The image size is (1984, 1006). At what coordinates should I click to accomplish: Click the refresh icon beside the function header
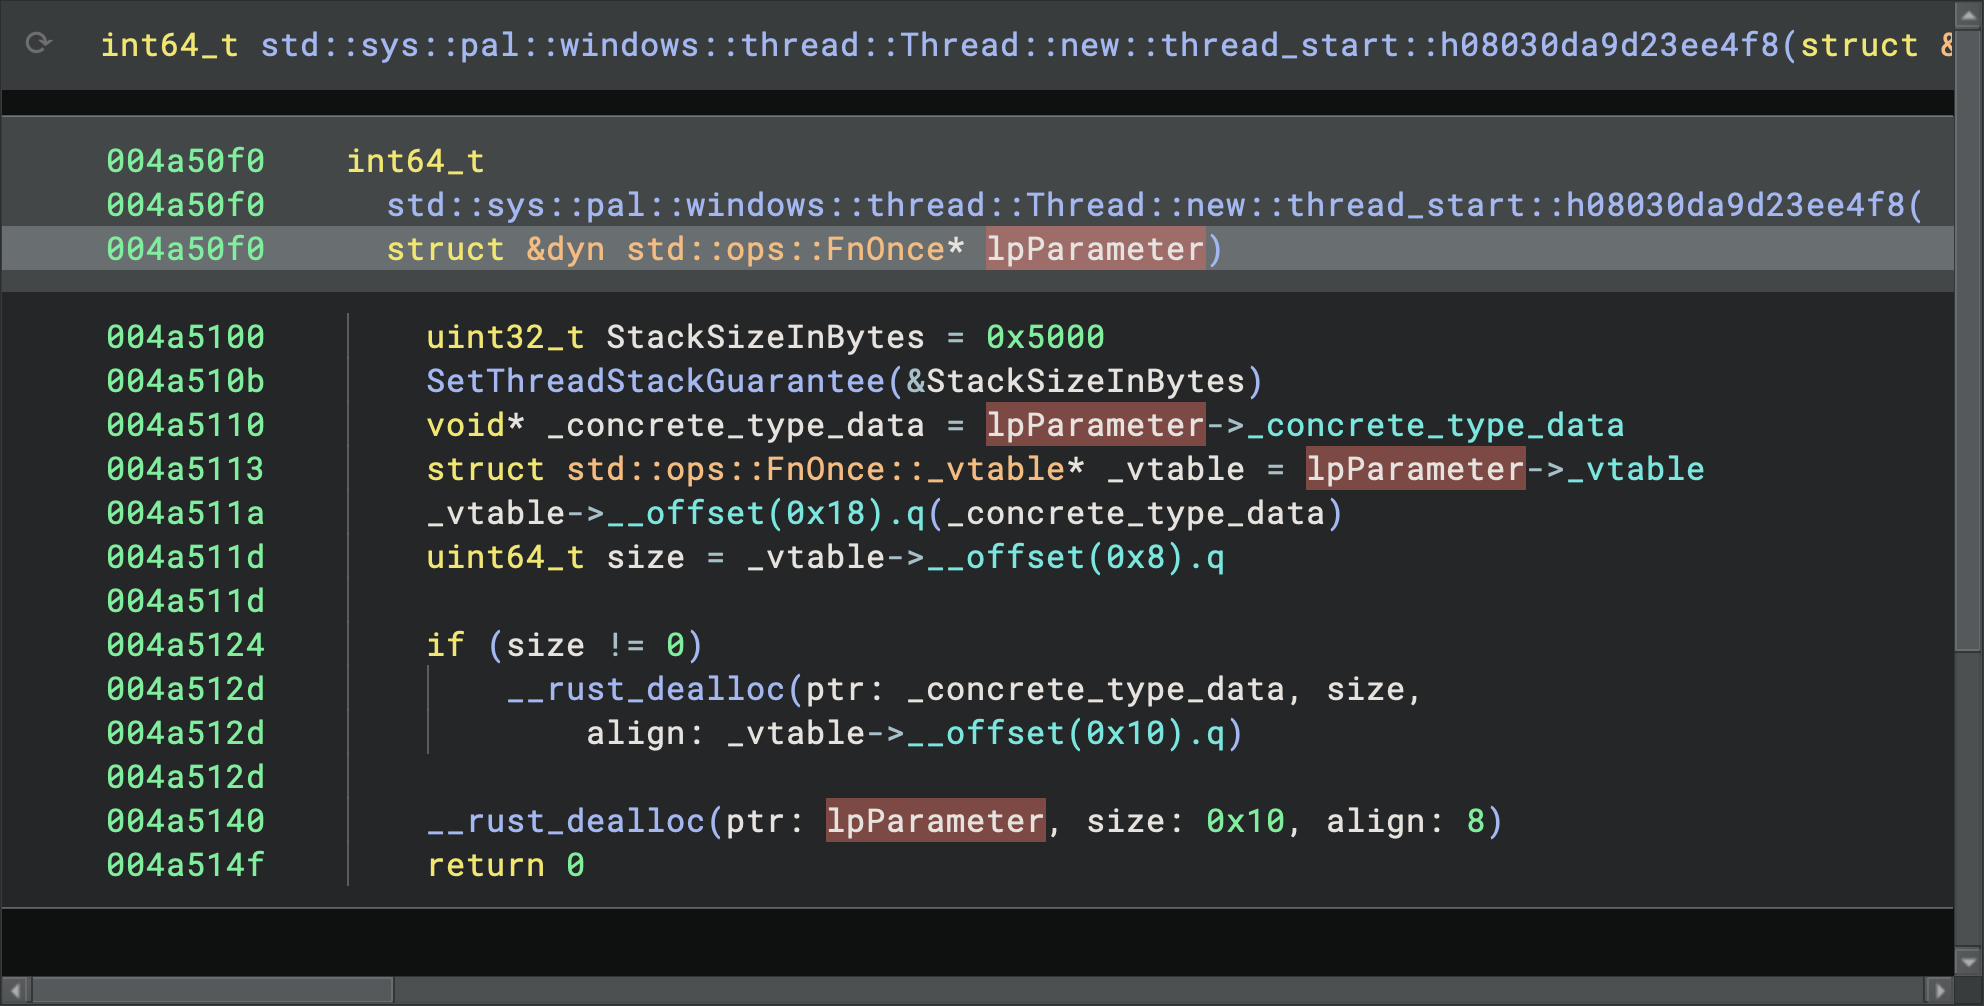(x=39, y=43)
